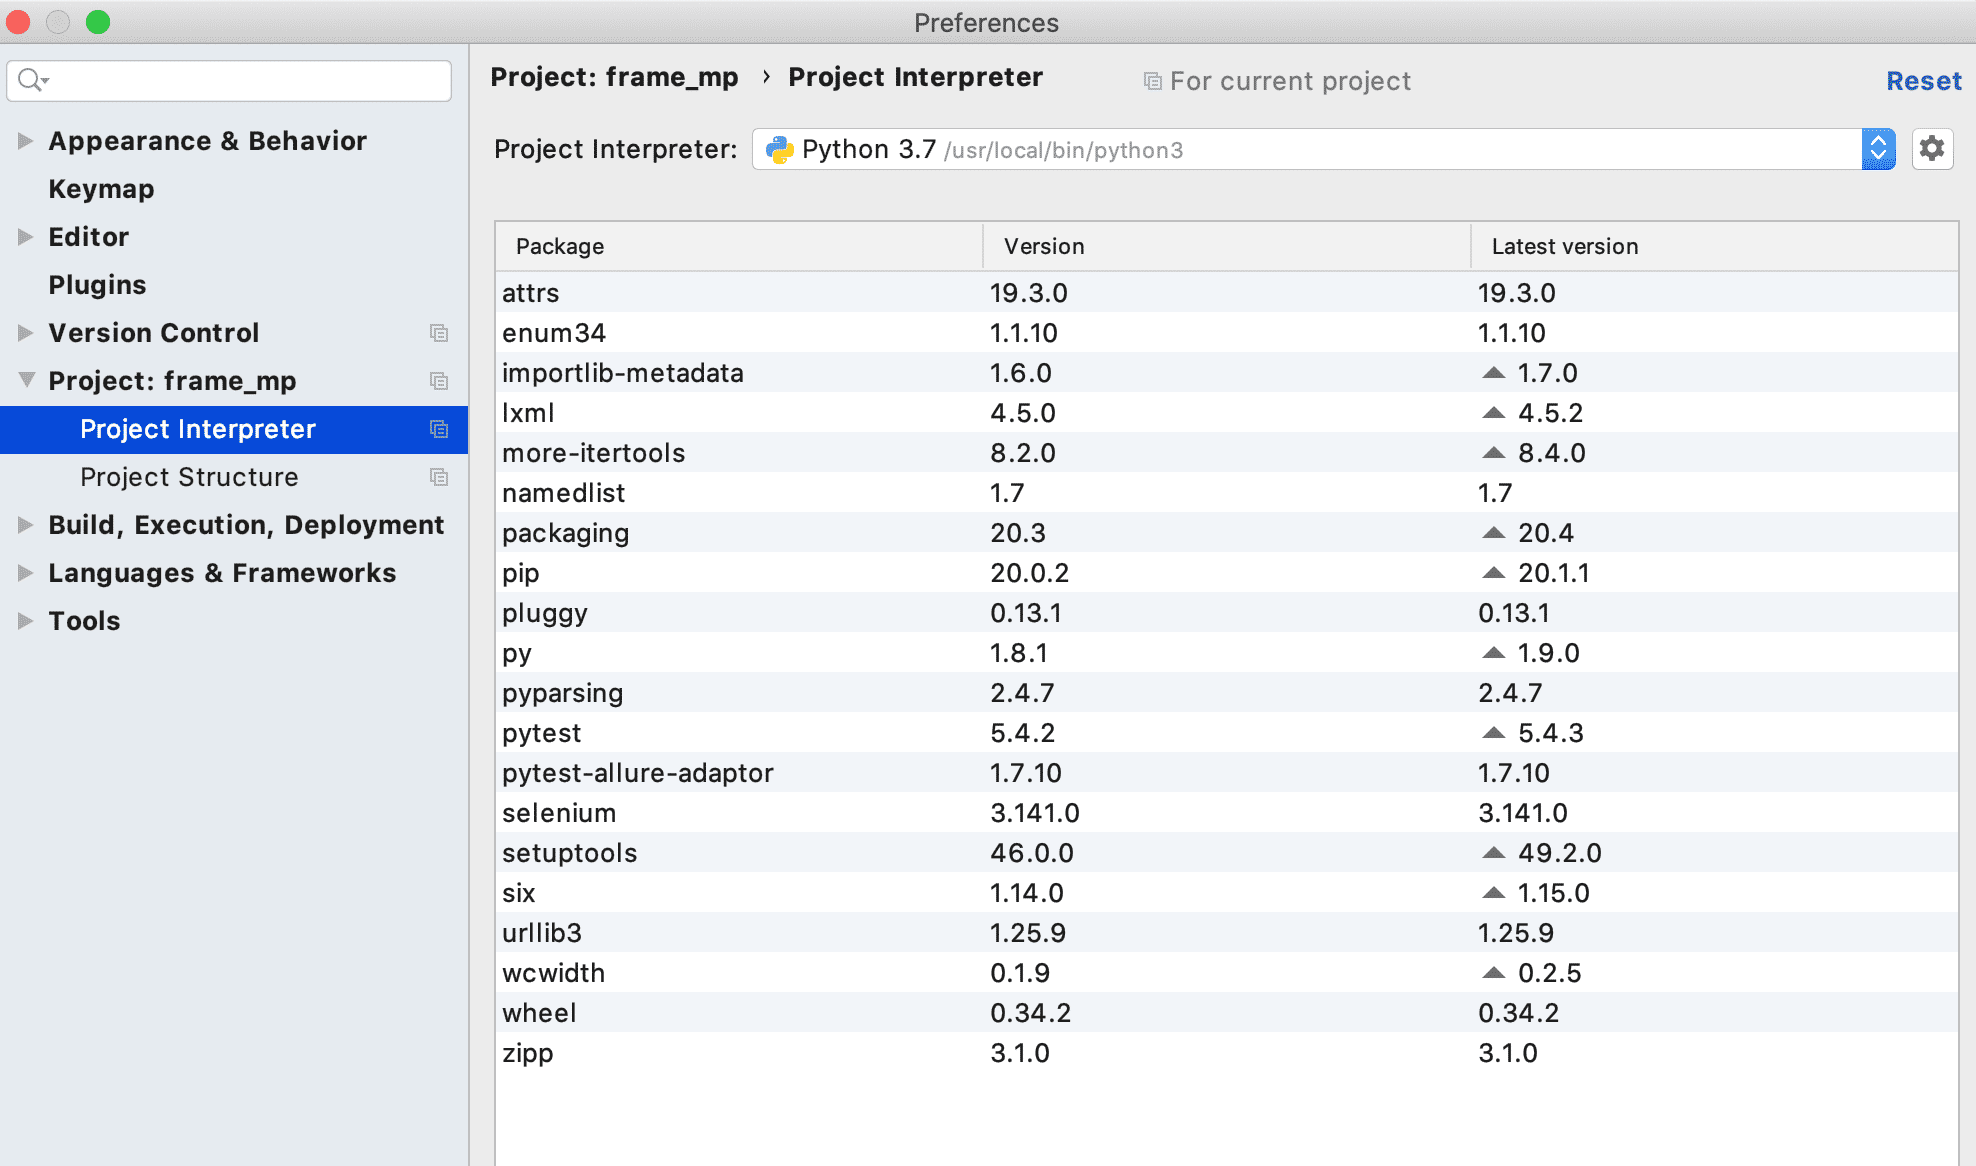The width and height of the screenshot is (1976, 1166).
Task: Expand the Appearance & Behavior section
Action: point(25,141)
